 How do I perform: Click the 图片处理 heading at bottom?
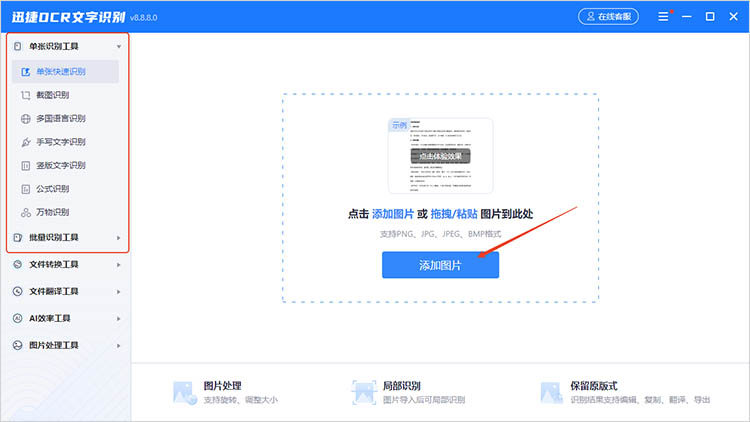222,386
